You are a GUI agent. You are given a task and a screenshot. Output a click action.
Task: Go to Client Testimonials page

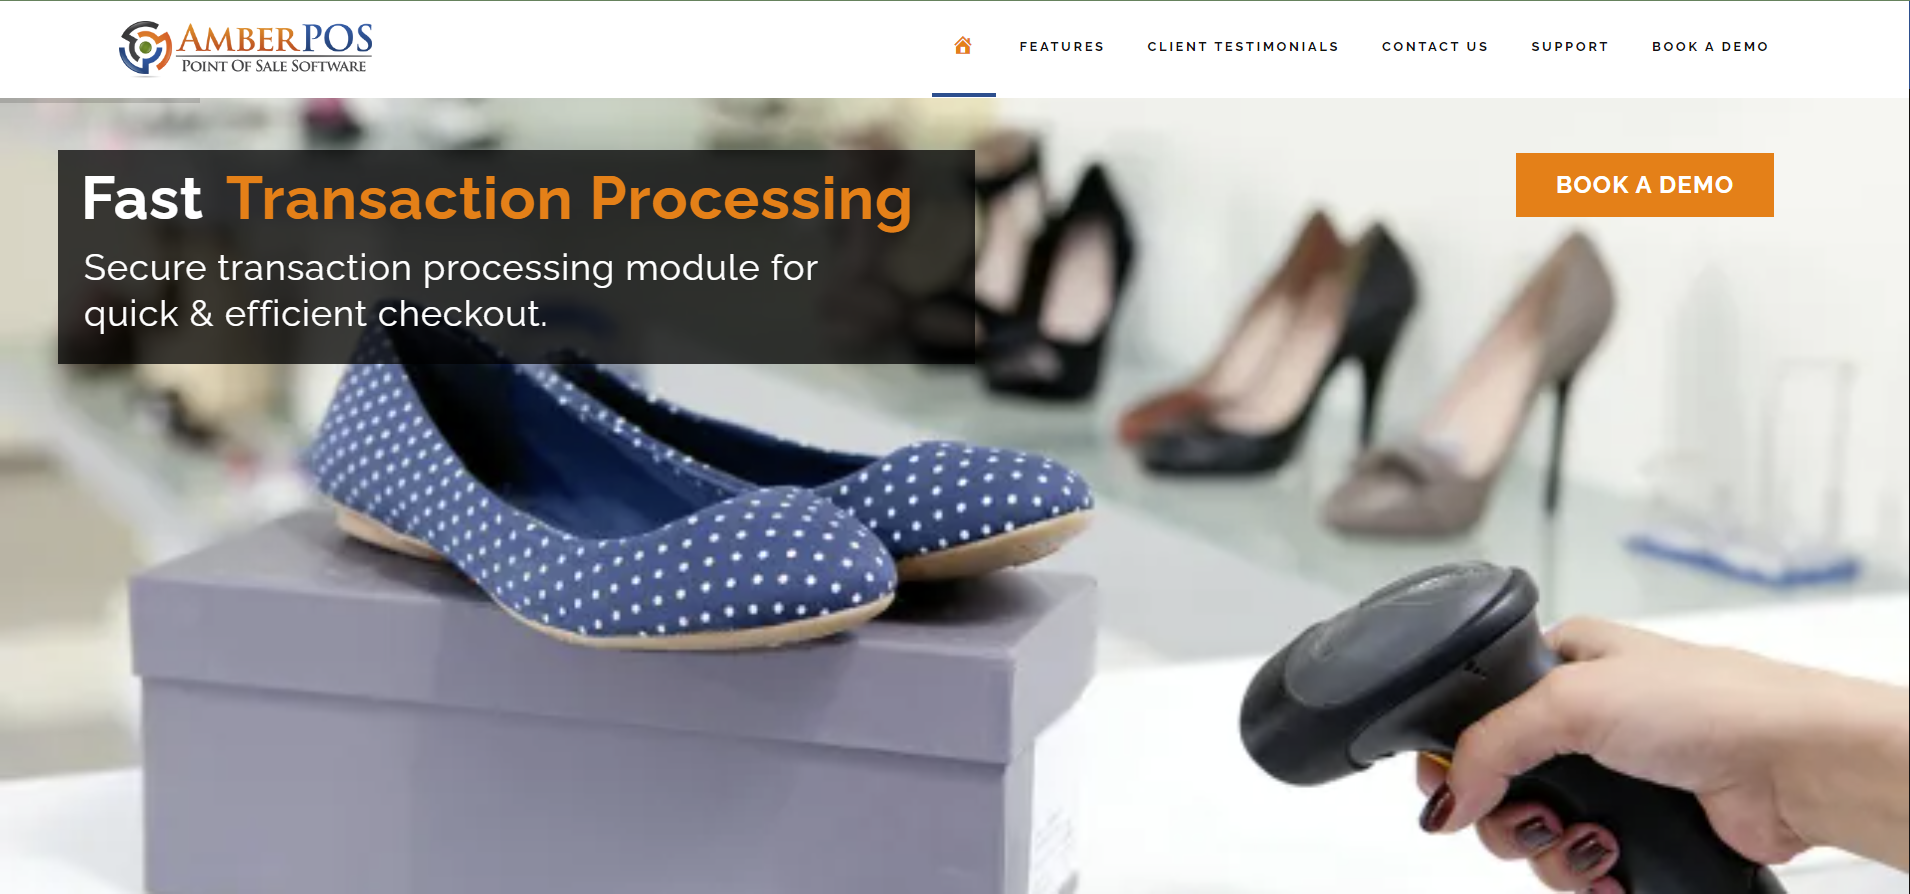[1243, 47]
